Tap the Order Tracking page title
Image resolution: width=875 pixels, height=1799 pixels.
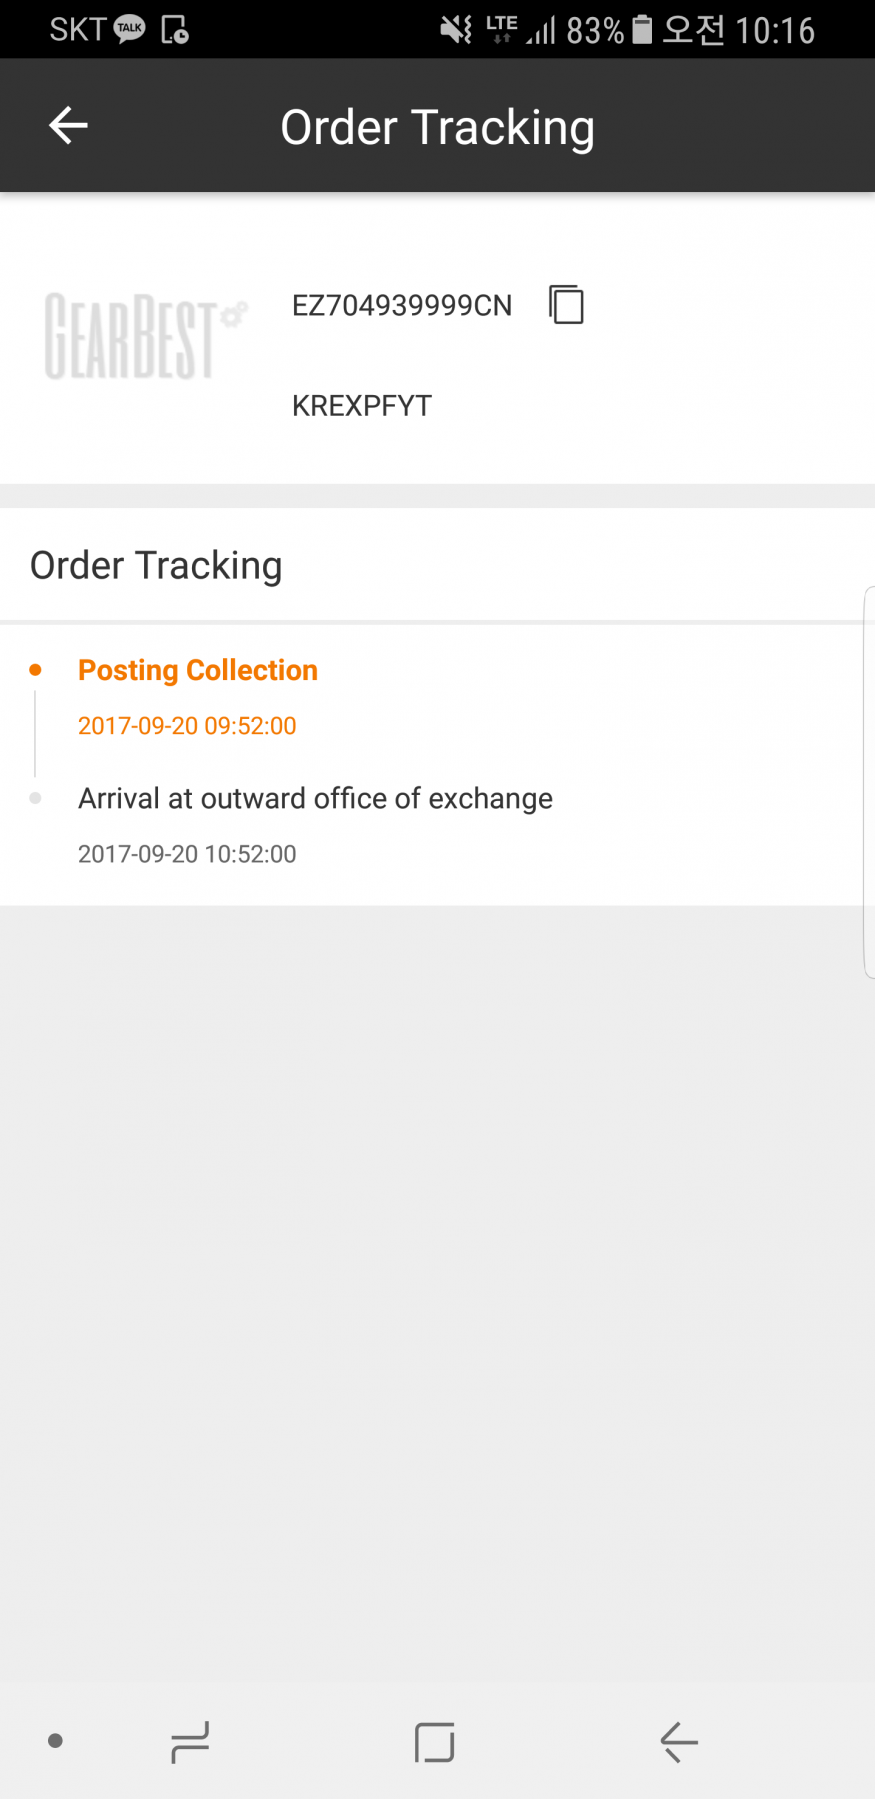(x=437, y=127)
